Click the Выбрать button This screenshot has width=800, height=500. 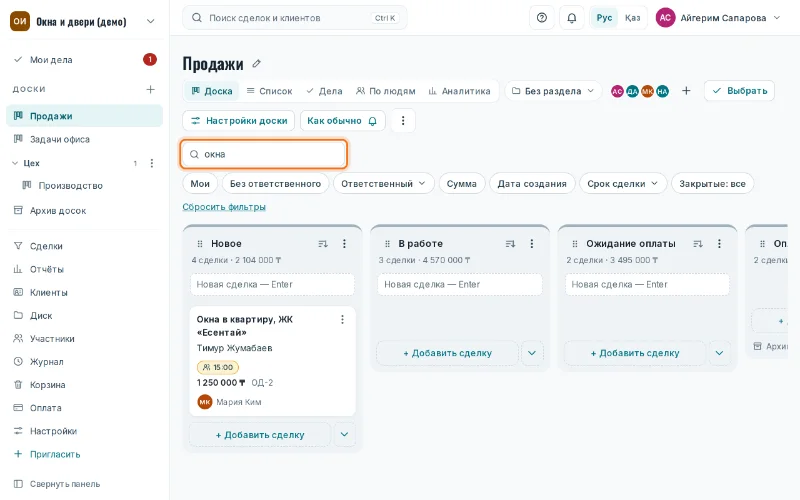point(739,91)
